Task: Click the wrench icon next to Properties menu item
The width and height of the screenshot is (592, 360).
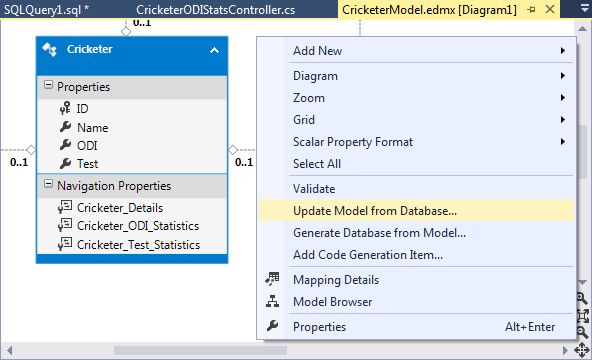Action: point(272,326)
